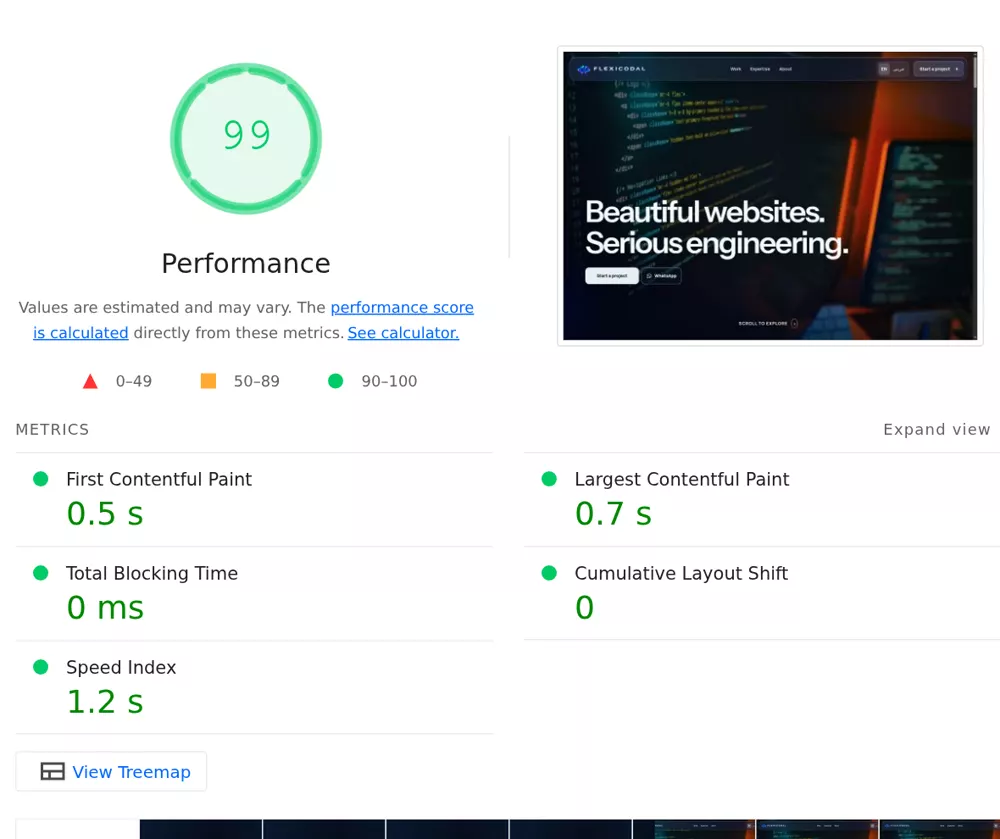Click the 99 performance score gauge
Image resolution: width=1000 pixels, height=839 pixels.
(246, 138)
